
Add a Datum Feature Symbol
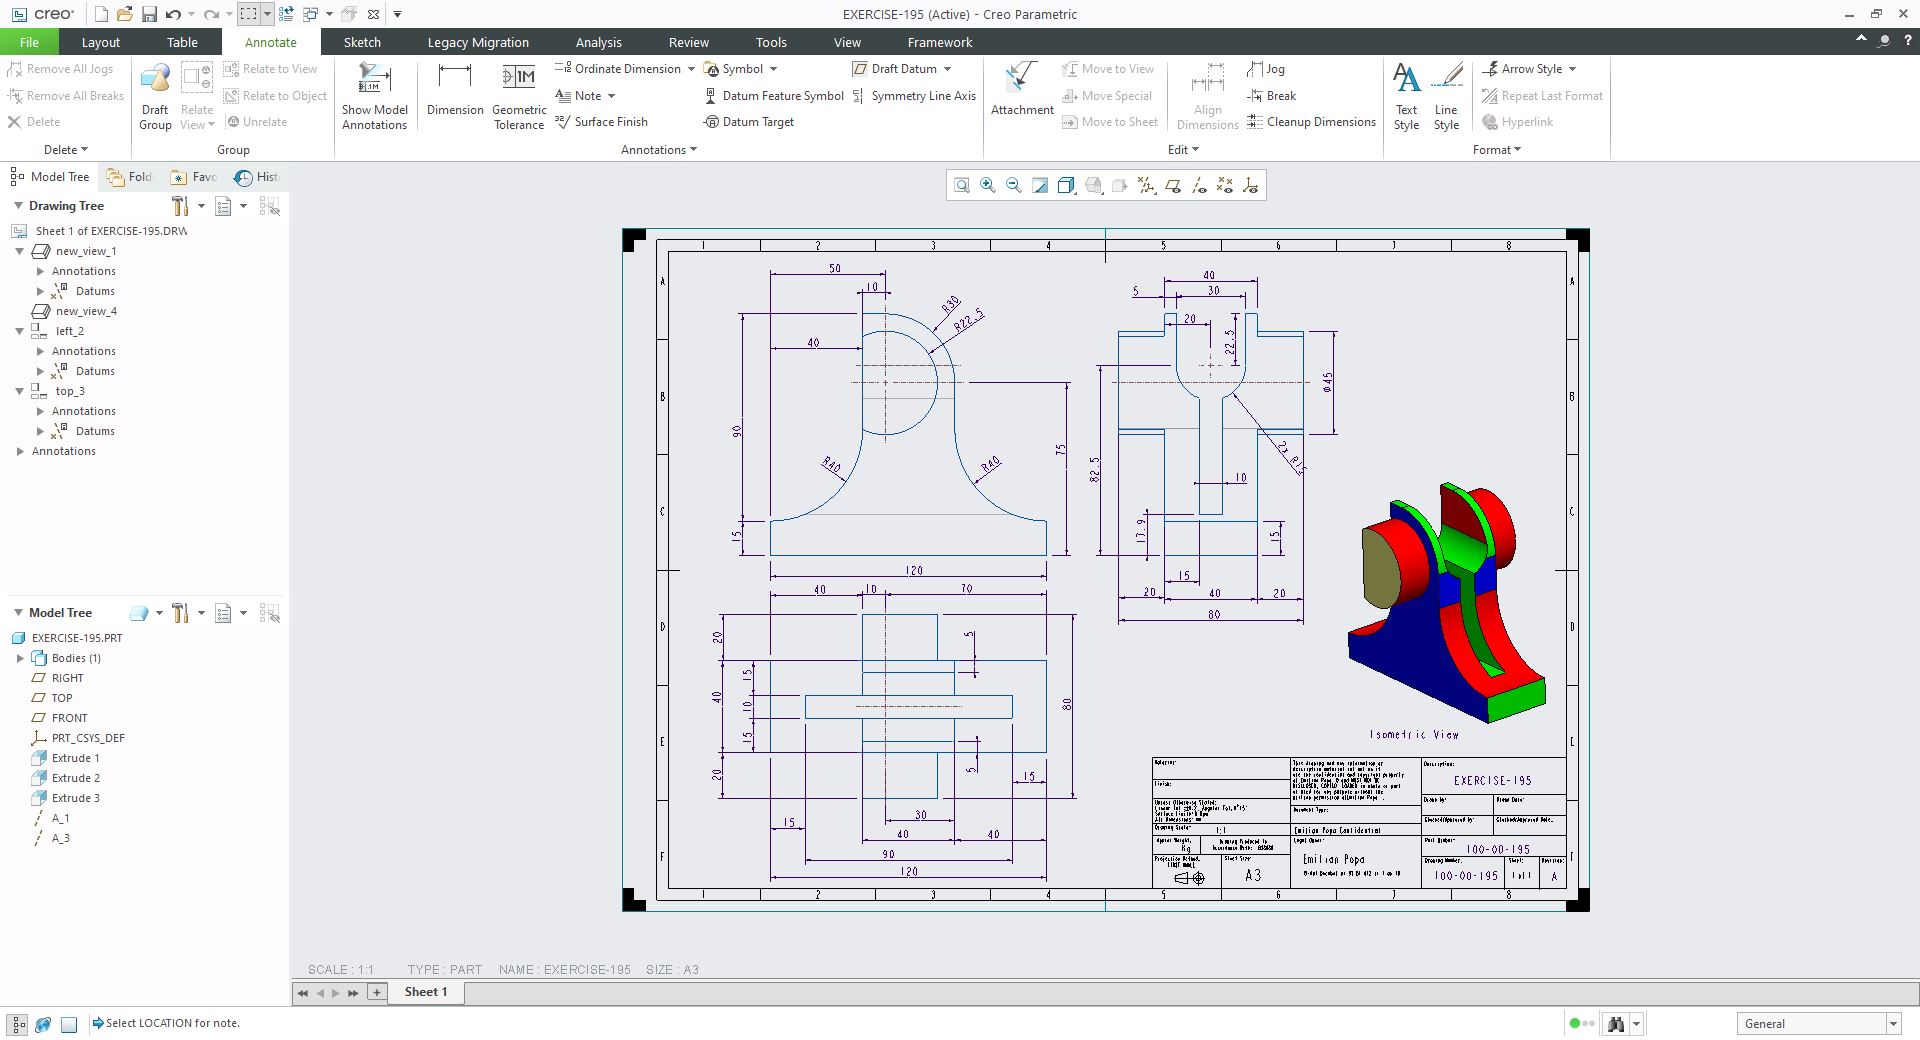pyautogui.click(x=774, y=96)
